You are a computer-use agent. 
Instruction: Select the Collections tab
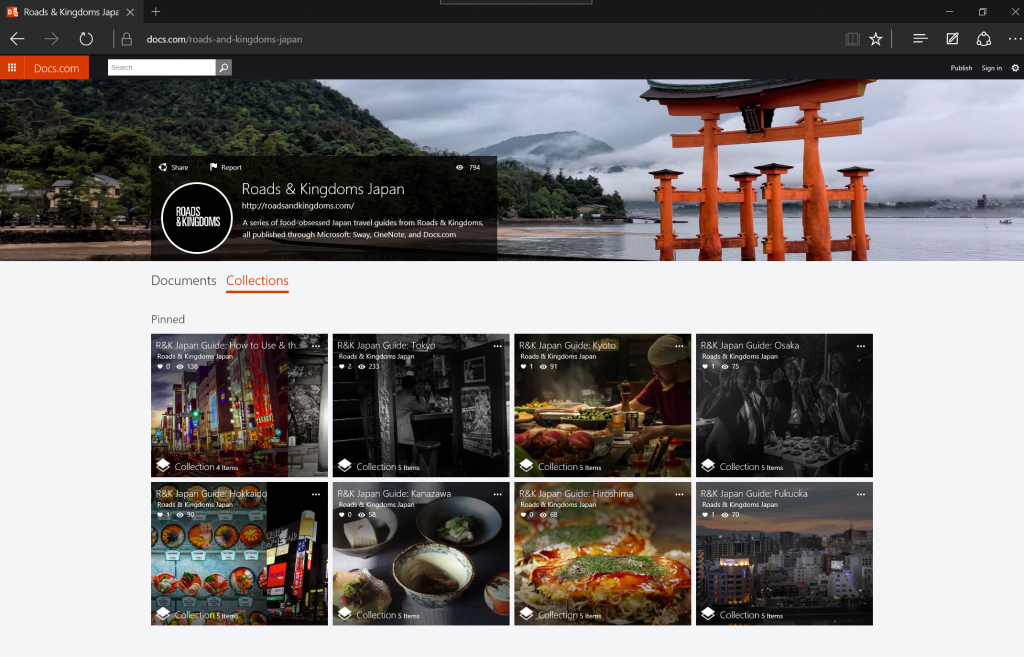(257, 281)
